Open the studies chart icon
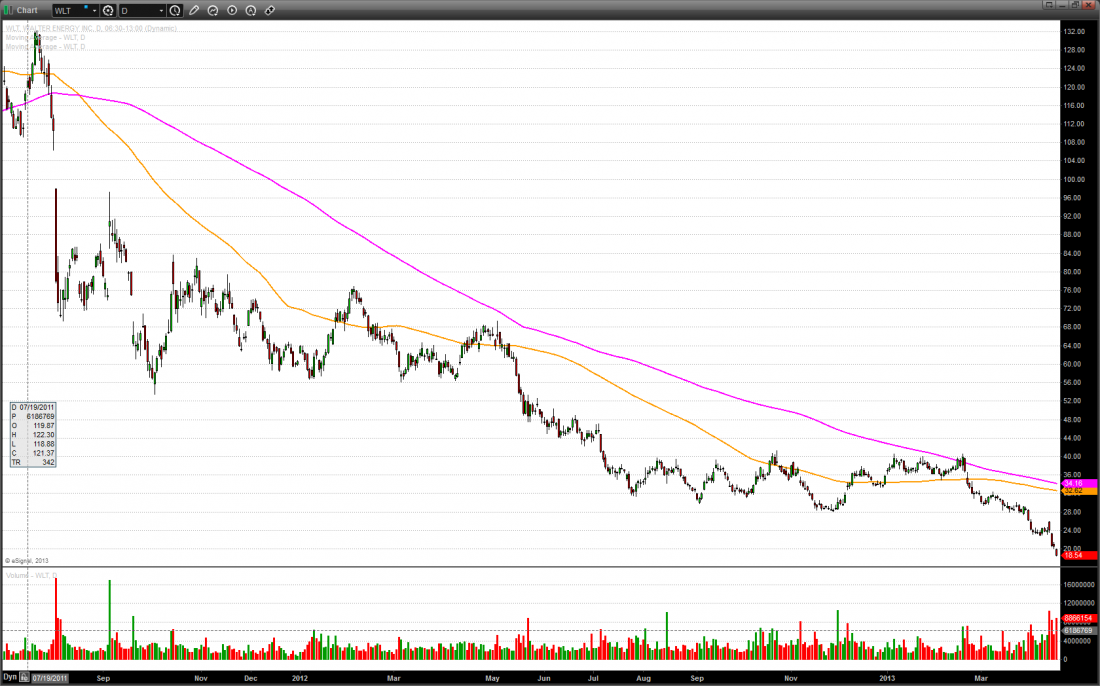 tap(214, 10)
